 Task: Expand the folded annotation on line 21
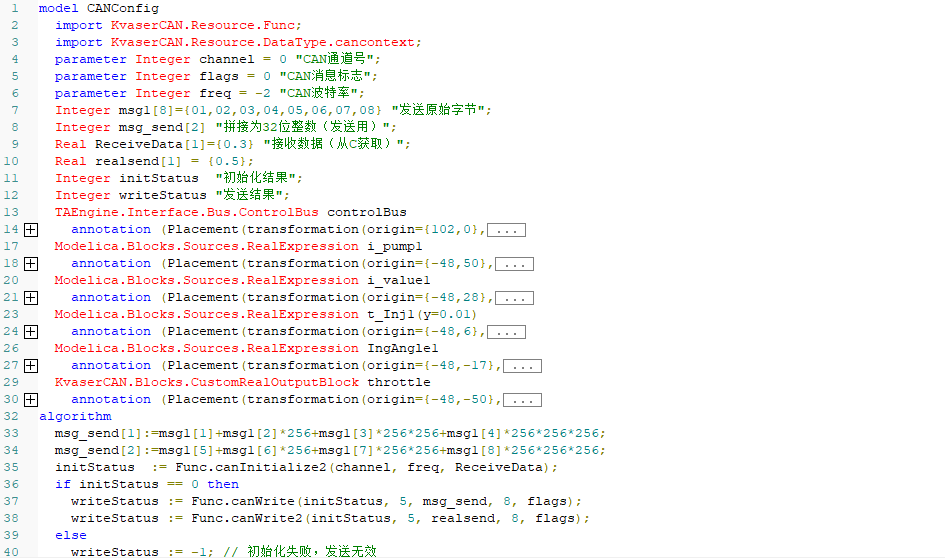click(x=31, y=298)
